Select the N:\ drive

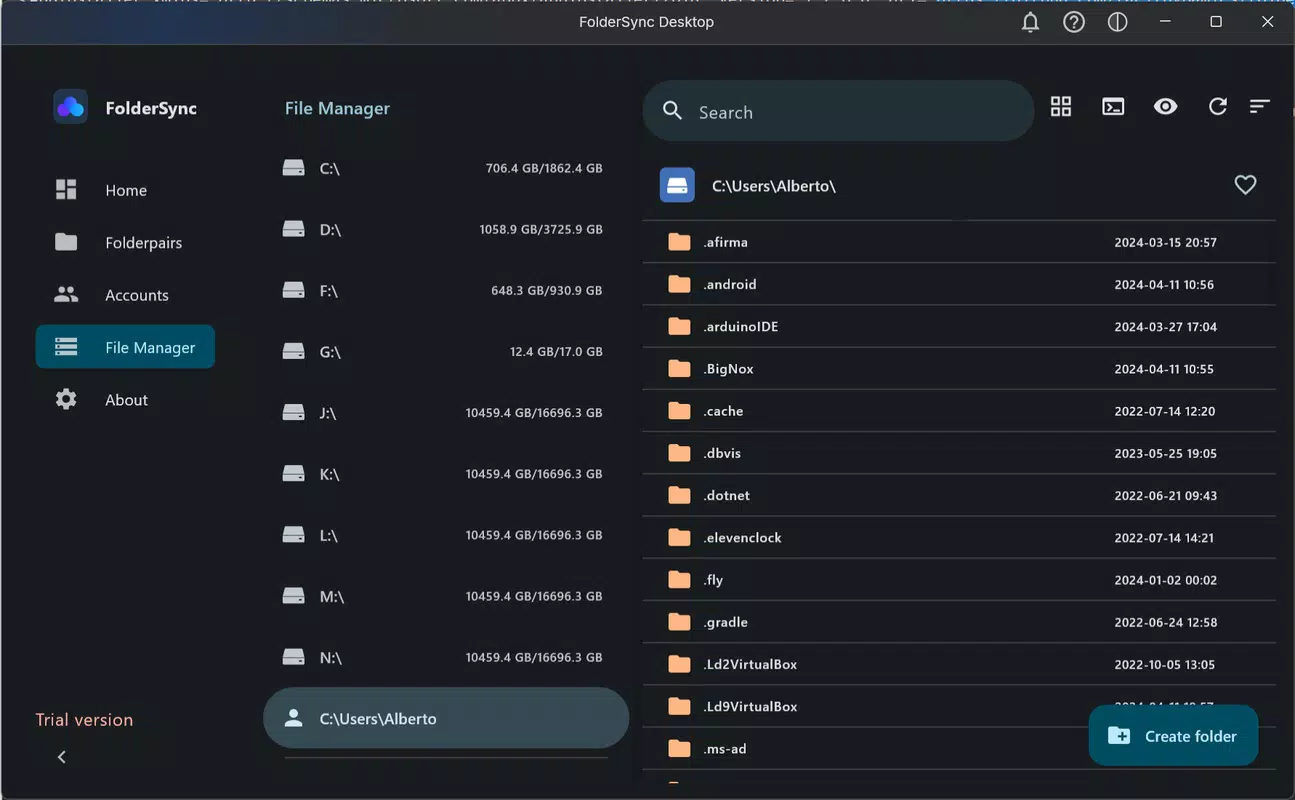pyautogui.click(x=445, y=657)
